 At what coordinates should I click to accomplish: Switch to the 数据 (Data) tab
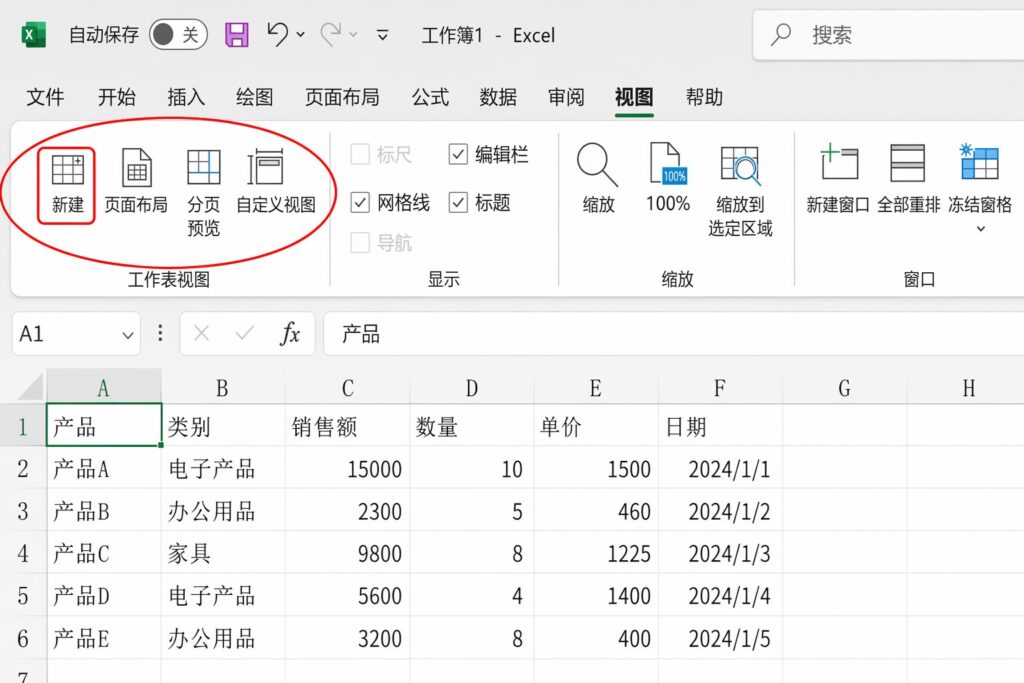tap(498, 97)
